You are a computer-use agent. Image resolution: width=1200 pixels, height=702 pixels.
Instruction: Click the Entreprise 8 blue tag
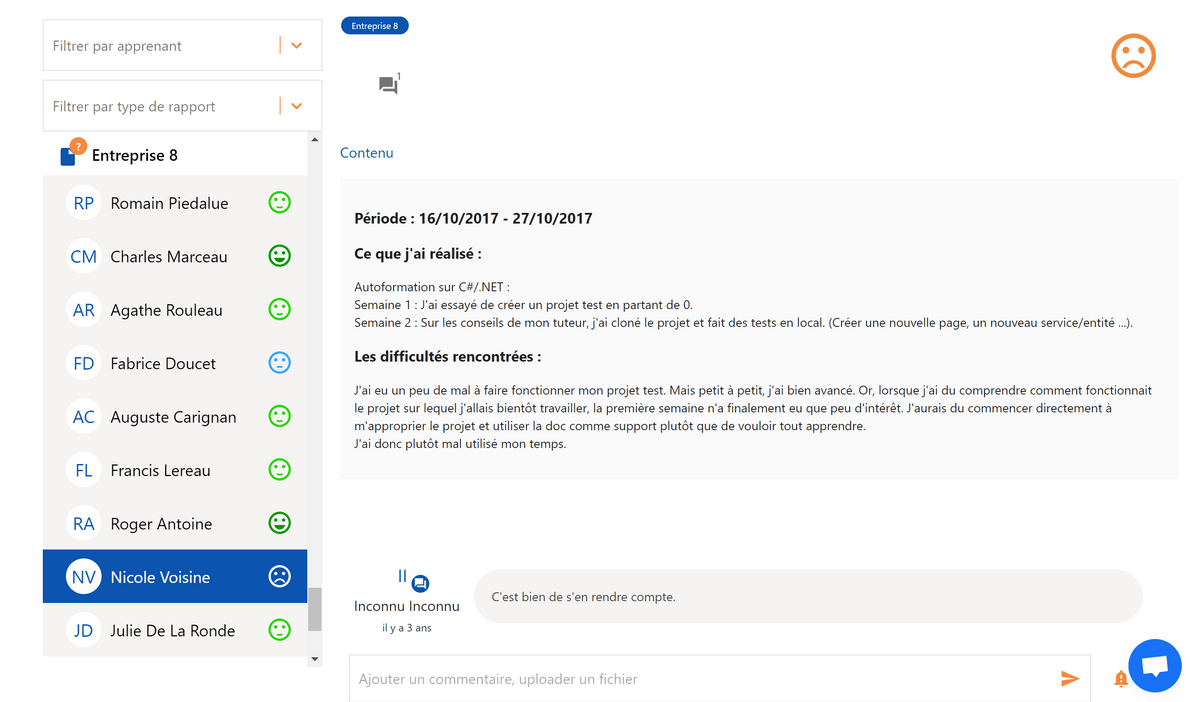tap(375, 26)
